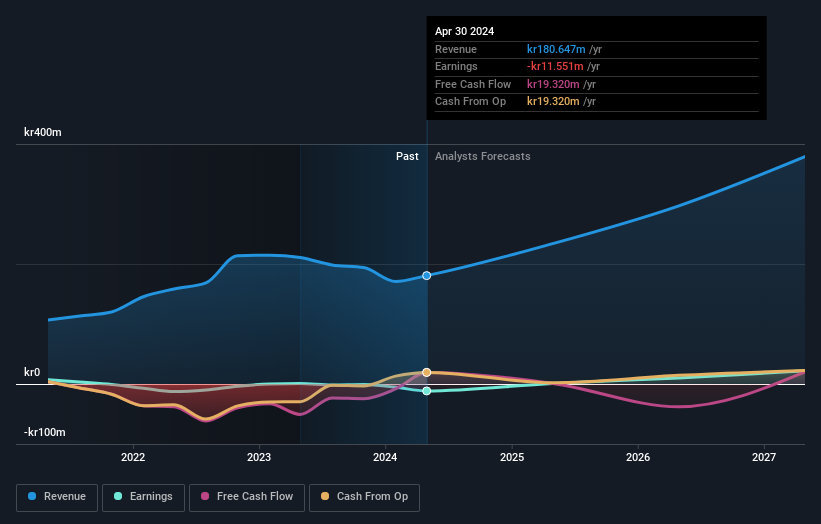This screenshot has height=524, width=821.
Task: Click the Earnings row label in tooltip
Action: coord(456,66)
